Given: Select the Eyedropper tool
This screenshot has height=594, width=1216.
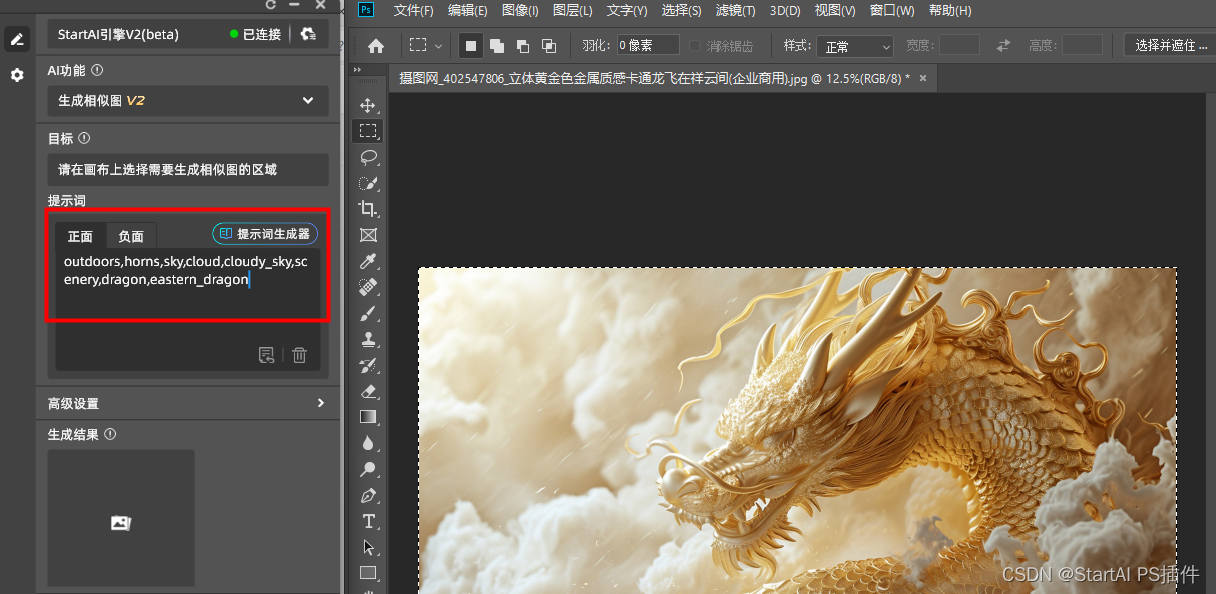Looking at the screenshot, I should 368,261.
